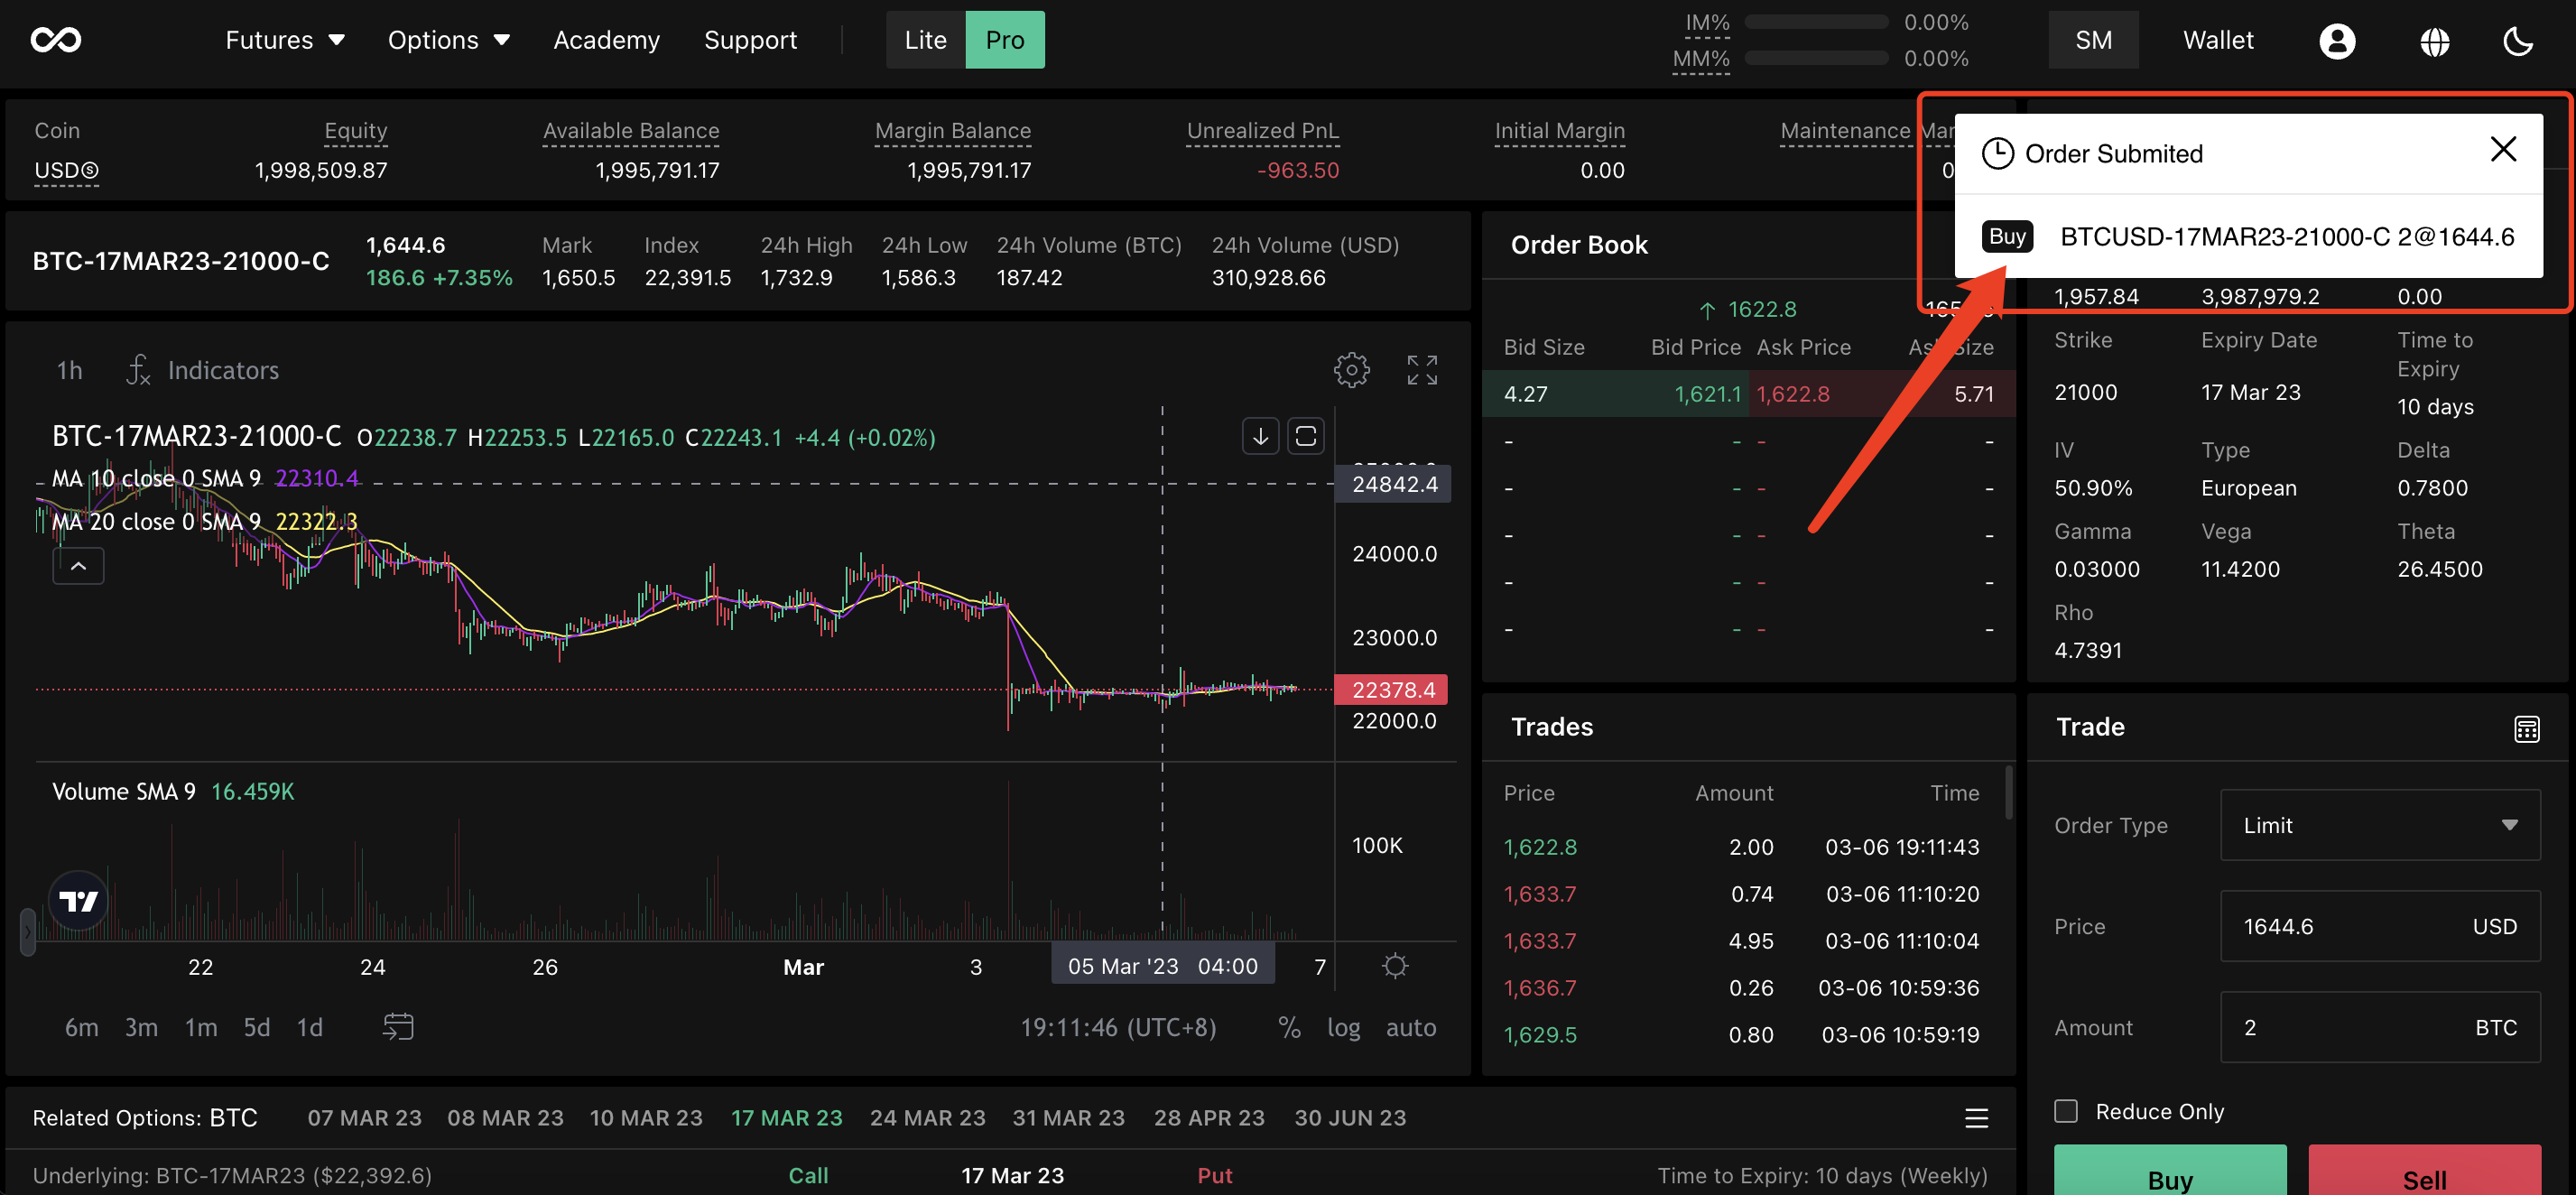Image resolution: width=2576 pixels, height=1195 pixels.
Task: Toggle log scale on chart
Action: click(1343, 1027)
